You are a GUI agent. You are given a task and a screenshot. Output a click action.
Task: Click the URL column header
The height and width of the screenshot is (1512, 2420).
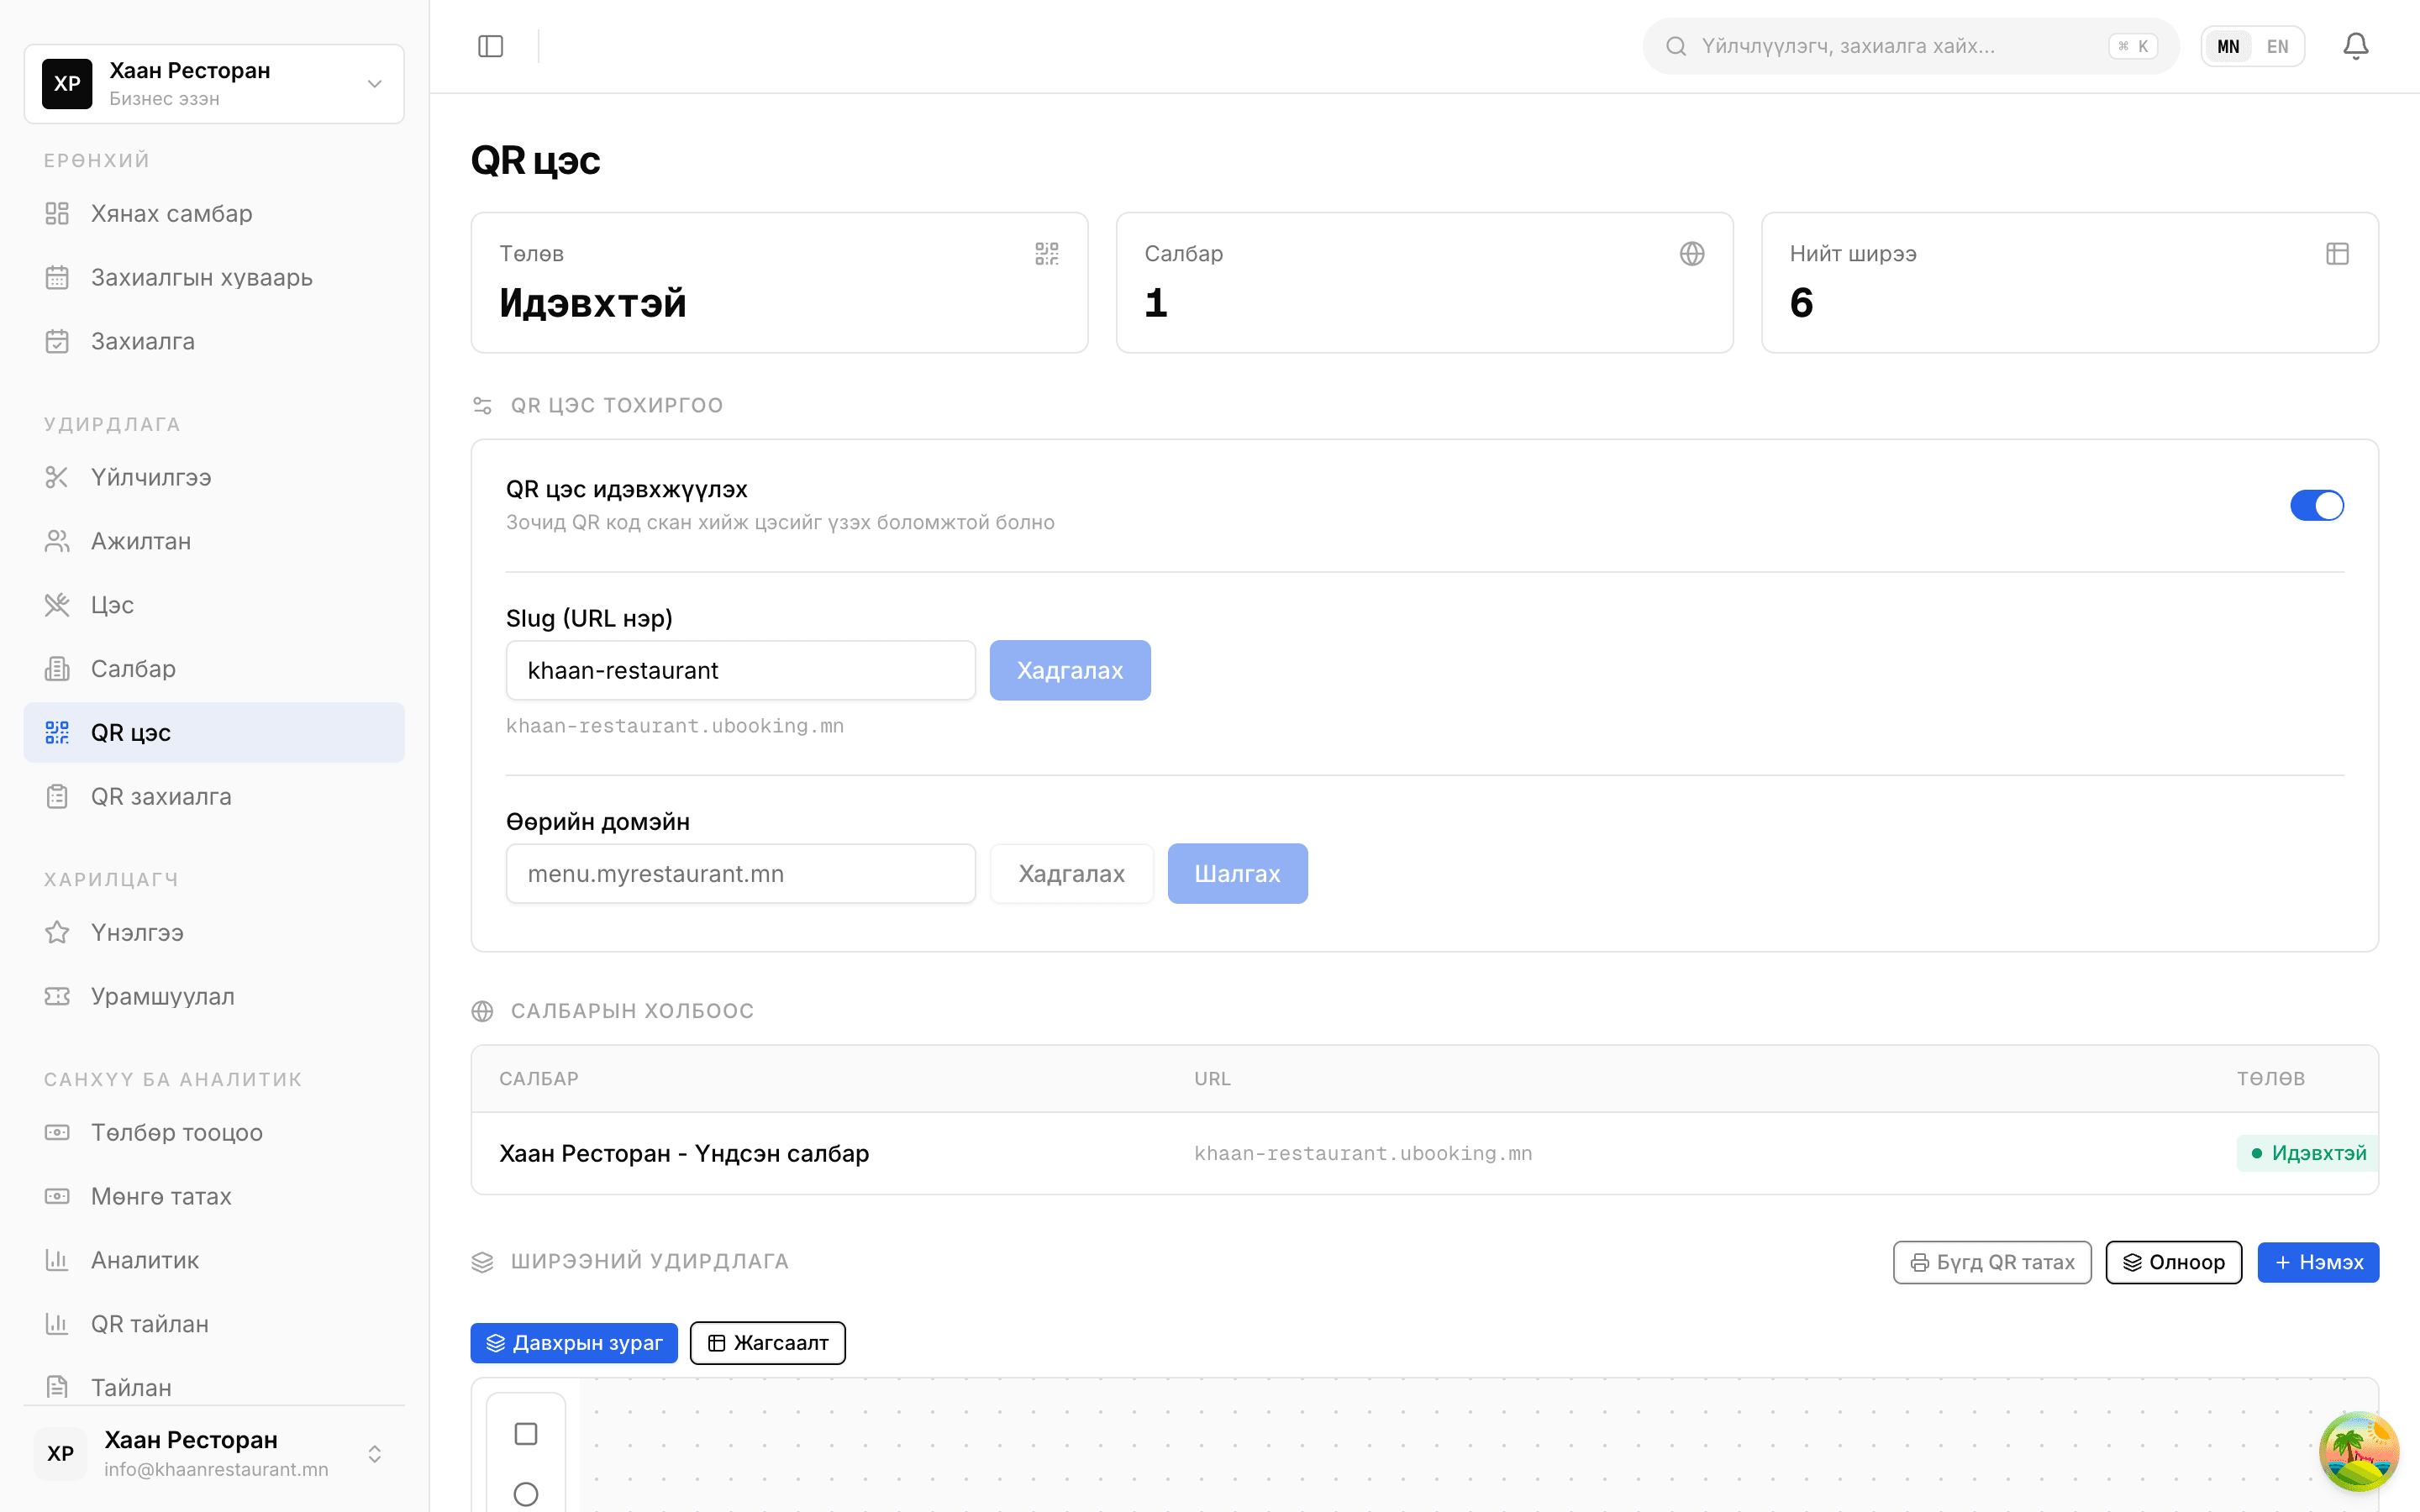click(x=1212, y=1079)
